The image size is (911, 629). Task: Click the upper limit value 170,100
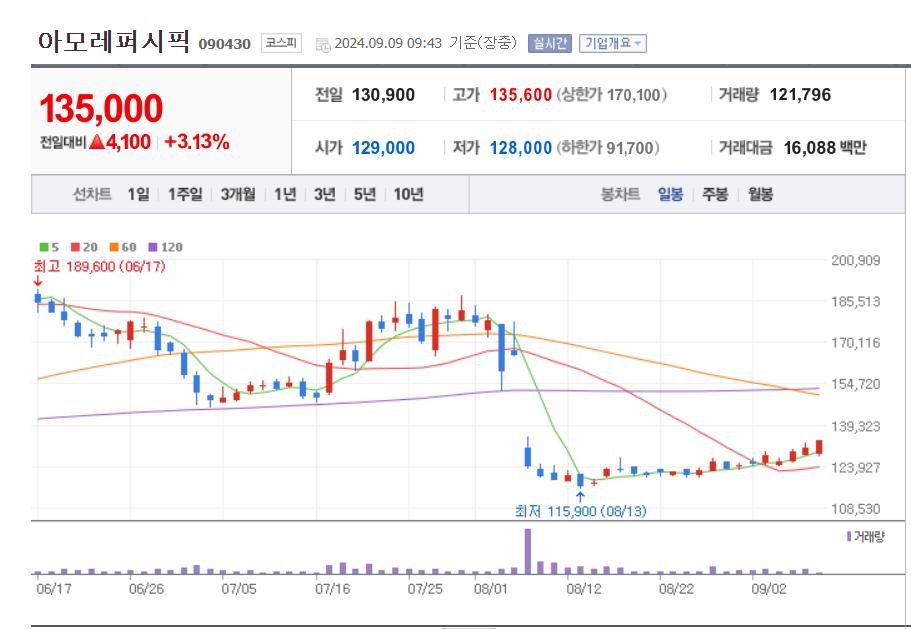634,95
